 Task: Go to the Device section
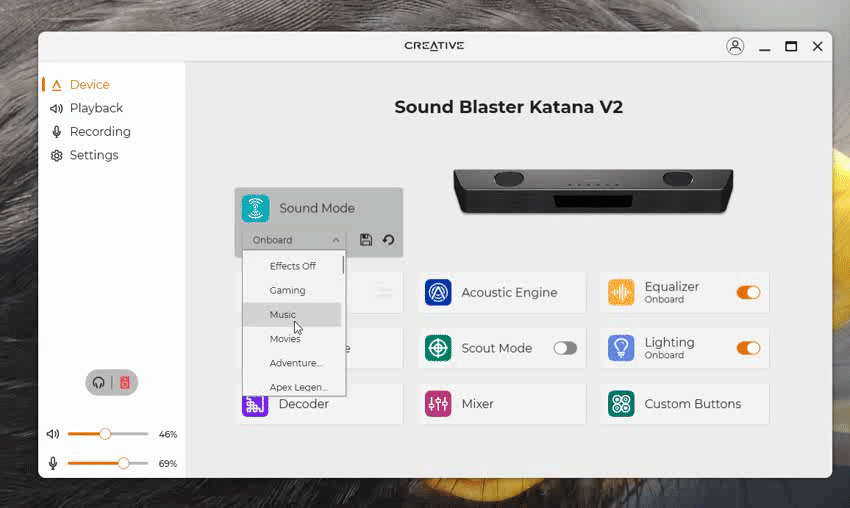click(89, 85)
